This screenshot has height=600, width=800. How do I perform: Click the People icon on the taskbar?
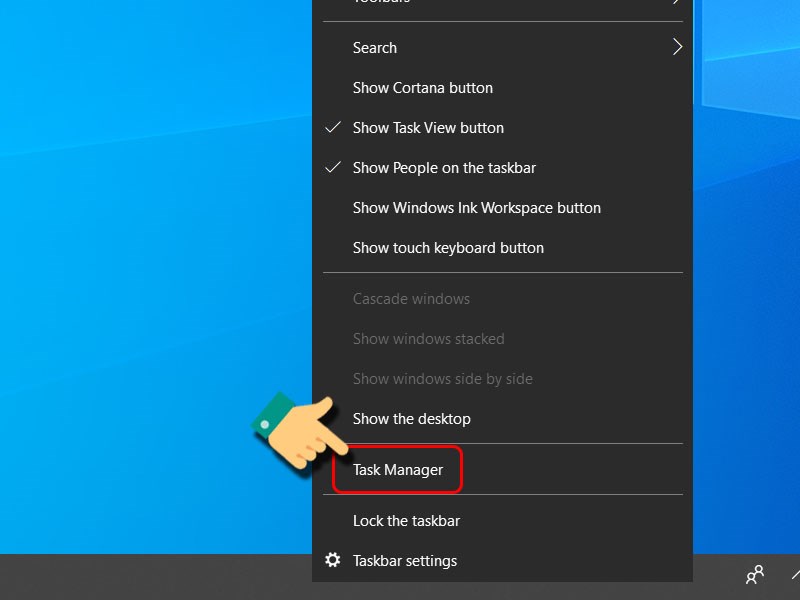click(x=755, y=575)
